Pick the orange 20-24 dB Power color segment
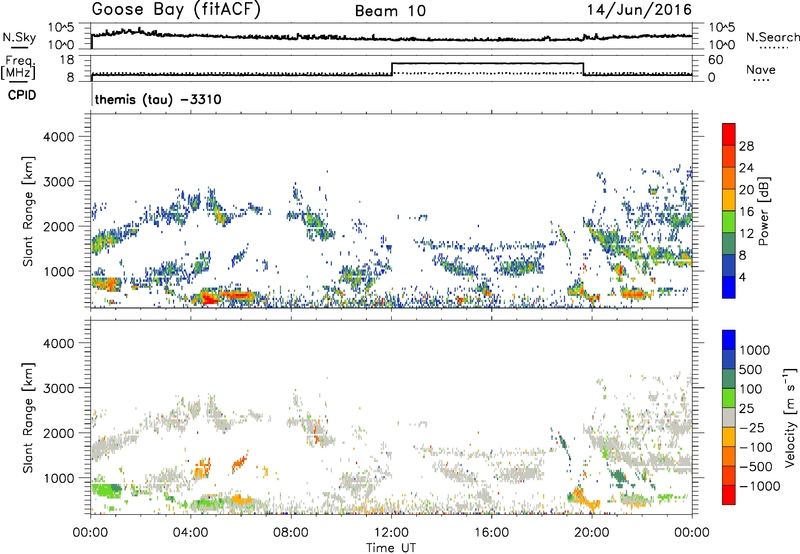The height and width of the screenshot is (554, 800). (729, 178)
